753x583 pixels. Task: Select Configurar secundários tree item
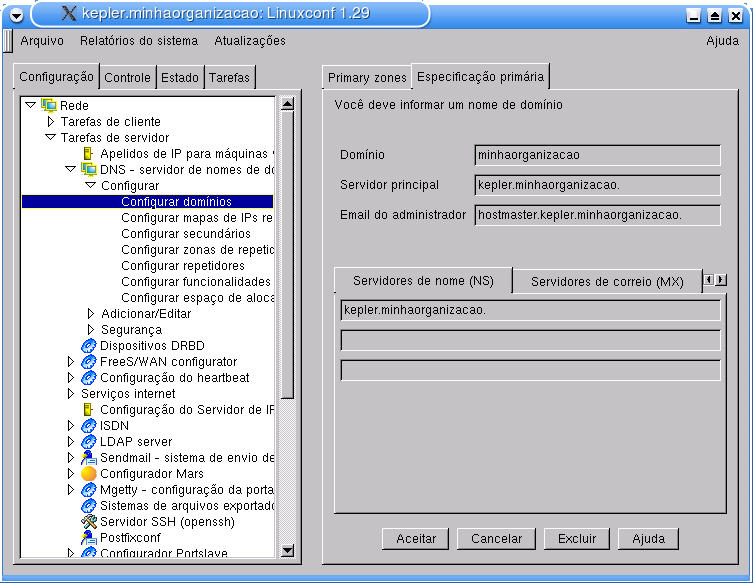point(186,234)
